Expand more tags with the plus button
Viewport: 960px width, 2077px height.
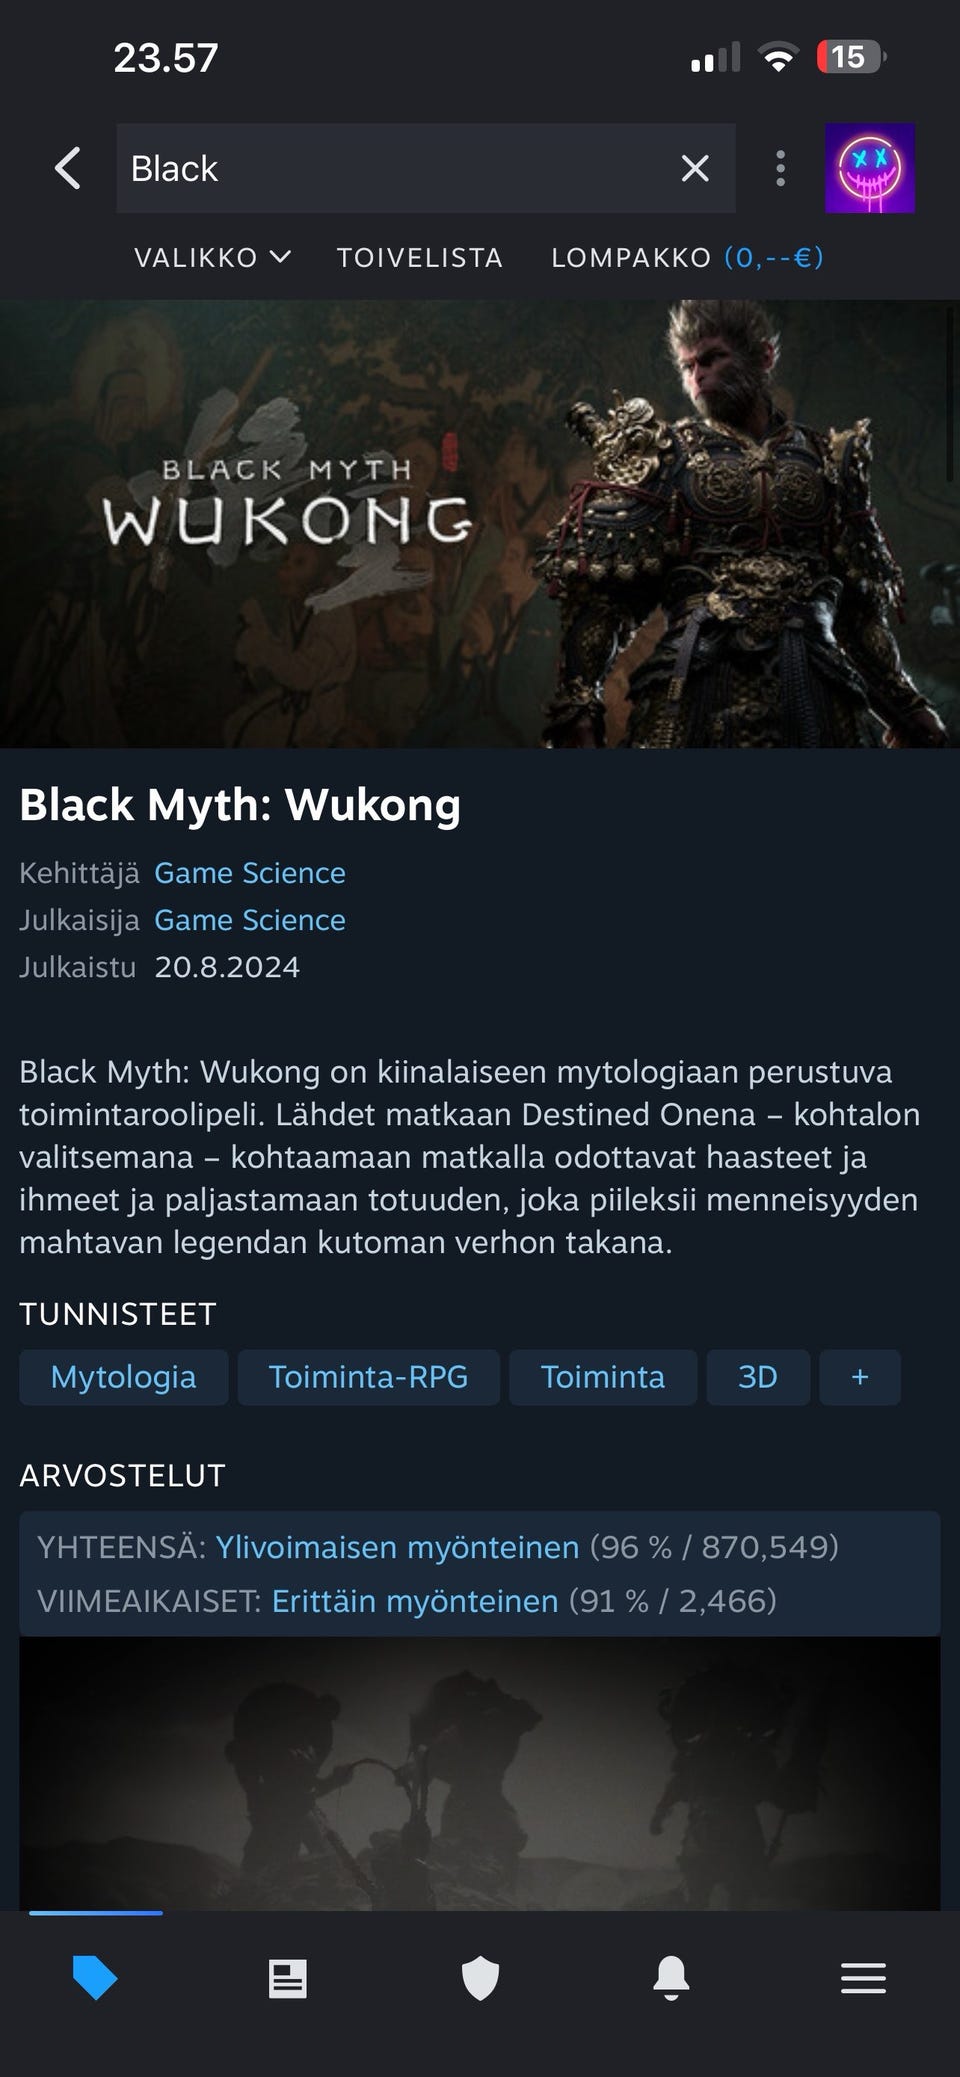(860, 1377)
